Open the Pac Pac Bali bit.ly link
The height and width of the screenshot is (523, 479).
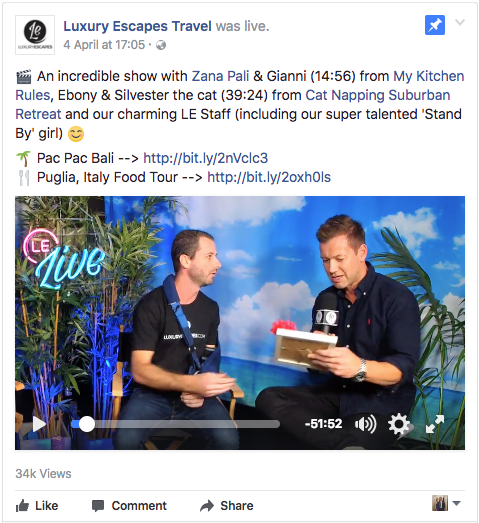pos(205,158)
